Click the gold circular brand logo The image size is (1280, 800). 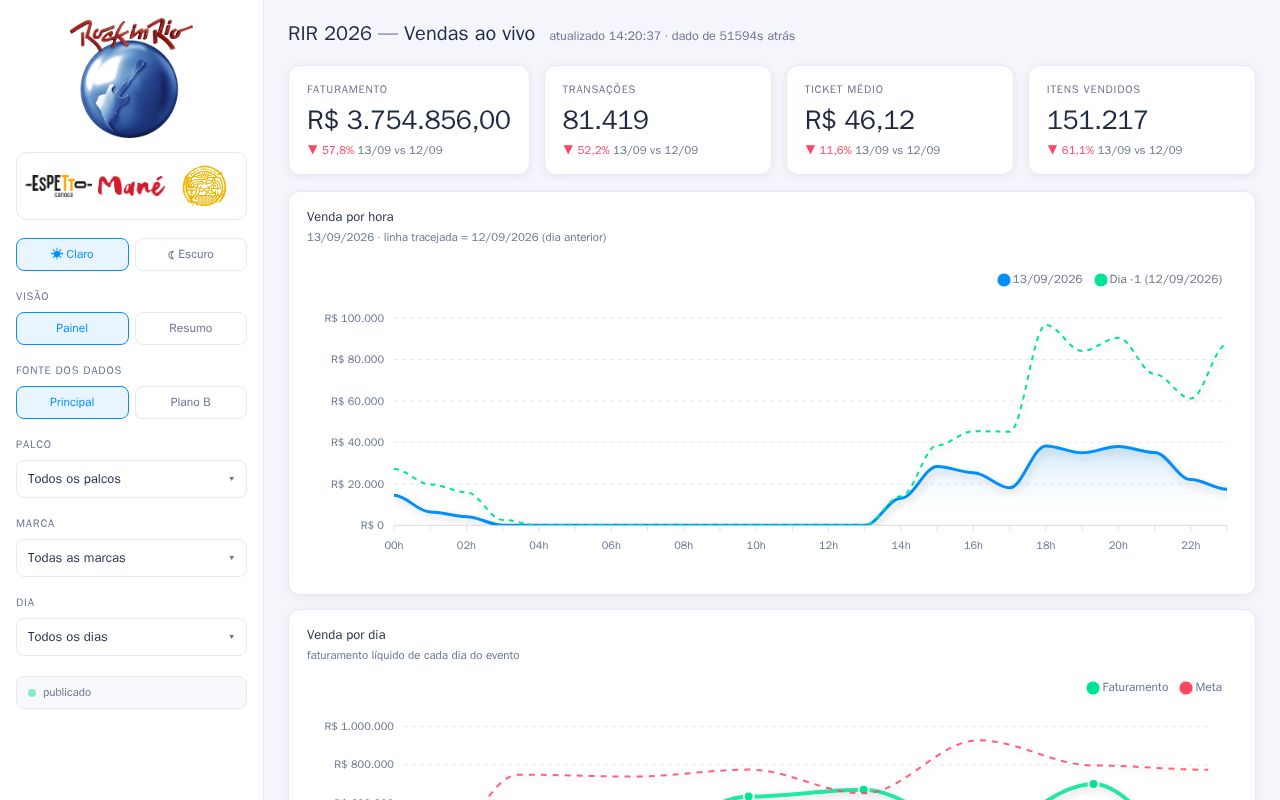204,186
